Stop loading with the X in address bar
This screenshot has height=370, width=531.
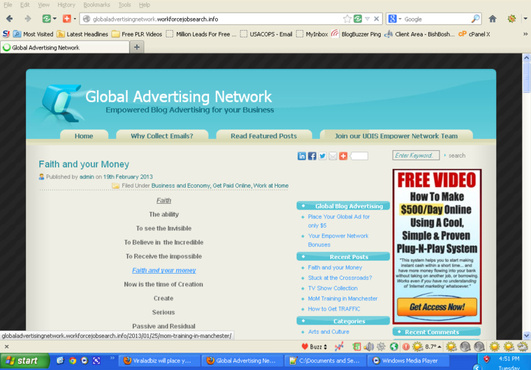coord(376,19)
